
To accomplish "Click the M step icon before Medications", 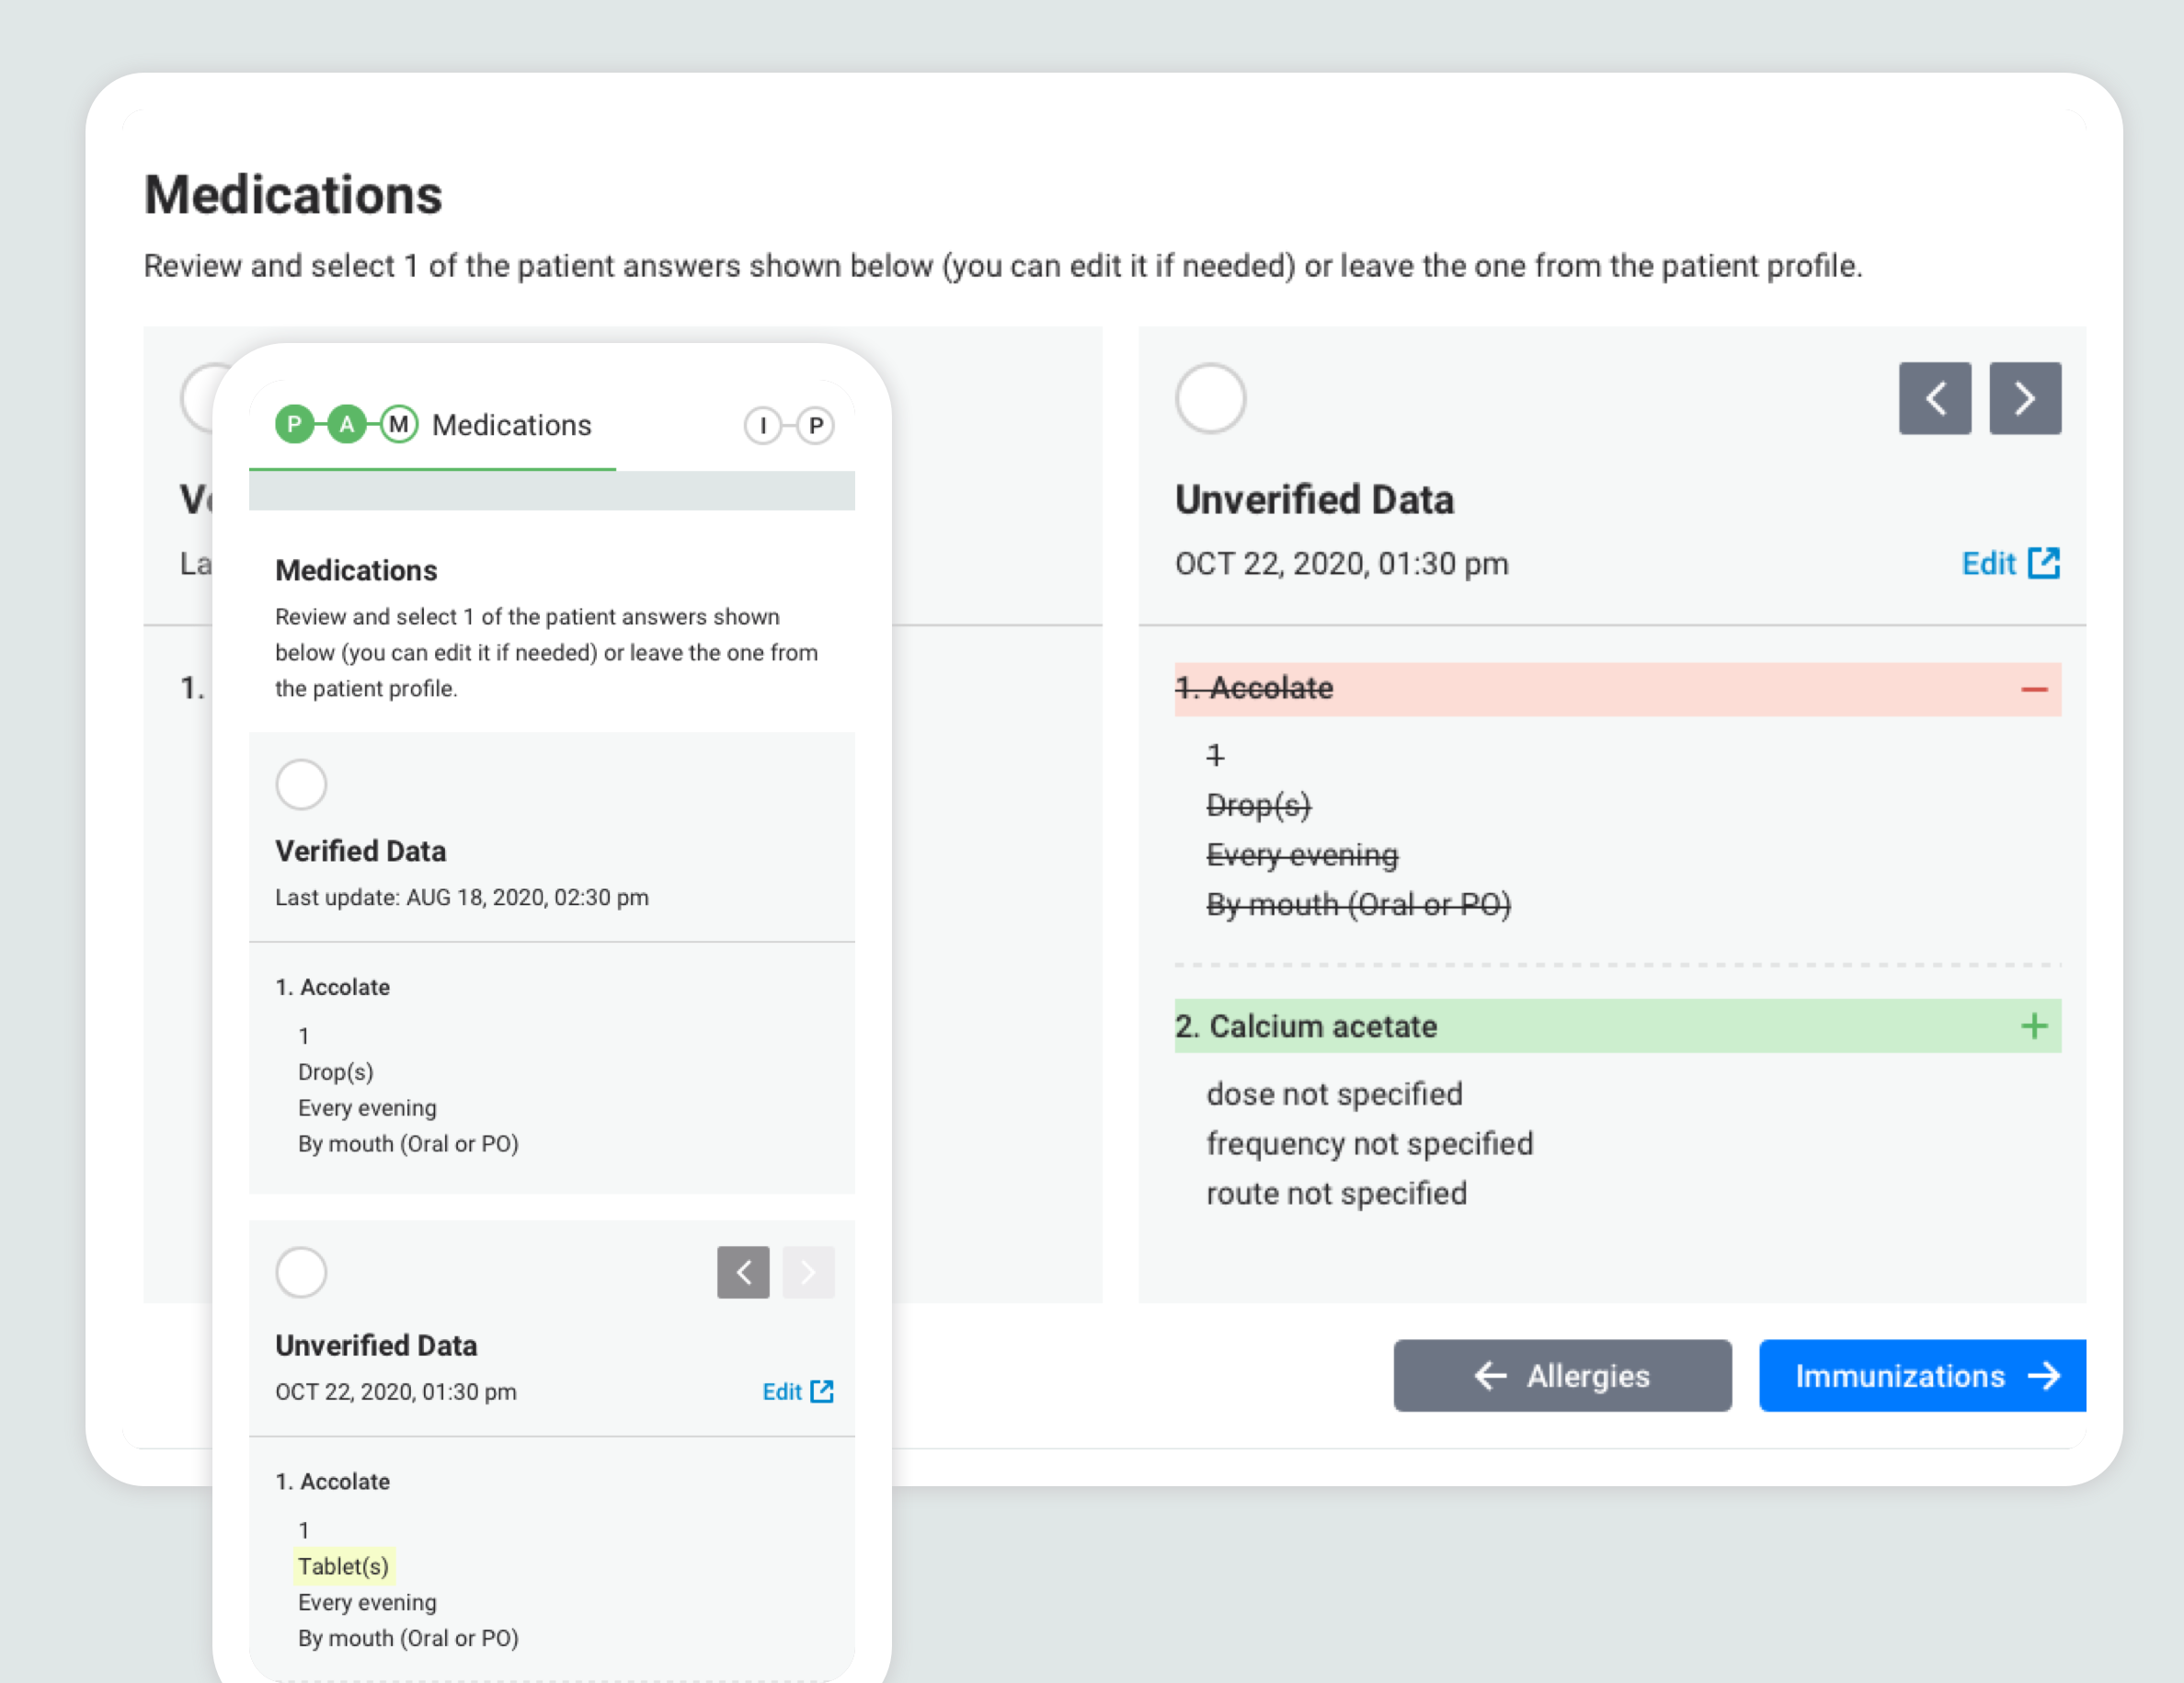I will click(x=399, y=424).
